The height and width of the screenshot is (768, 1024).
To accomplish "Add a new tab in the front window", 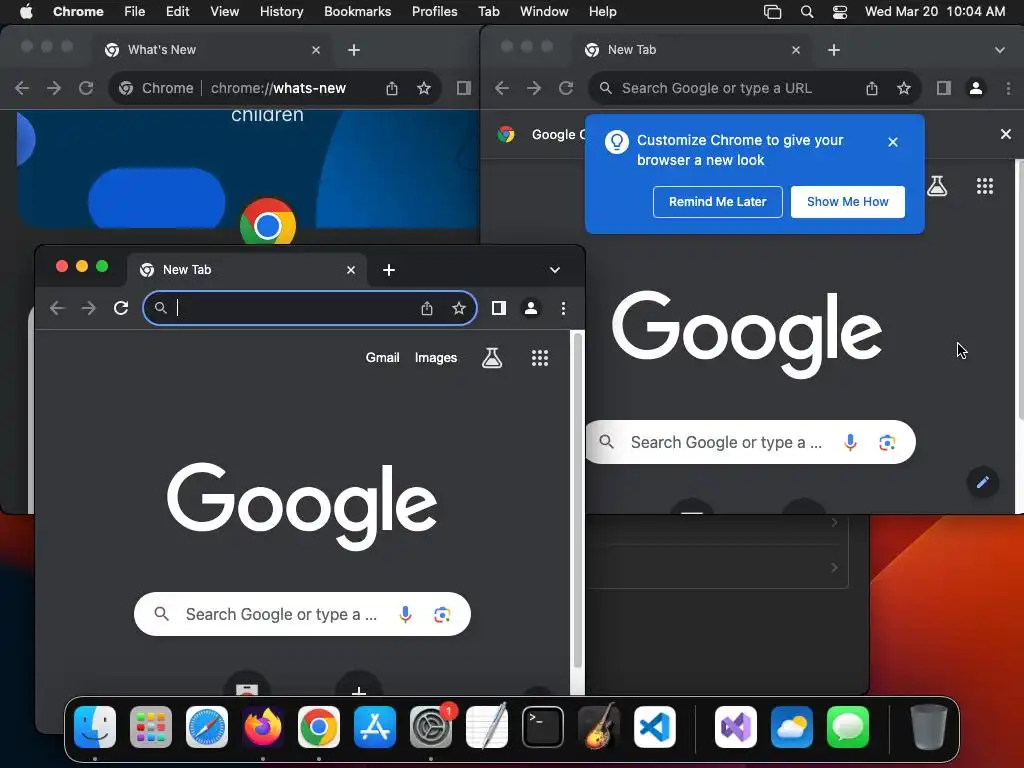I will pyautogui.click(x=389, y=270).
